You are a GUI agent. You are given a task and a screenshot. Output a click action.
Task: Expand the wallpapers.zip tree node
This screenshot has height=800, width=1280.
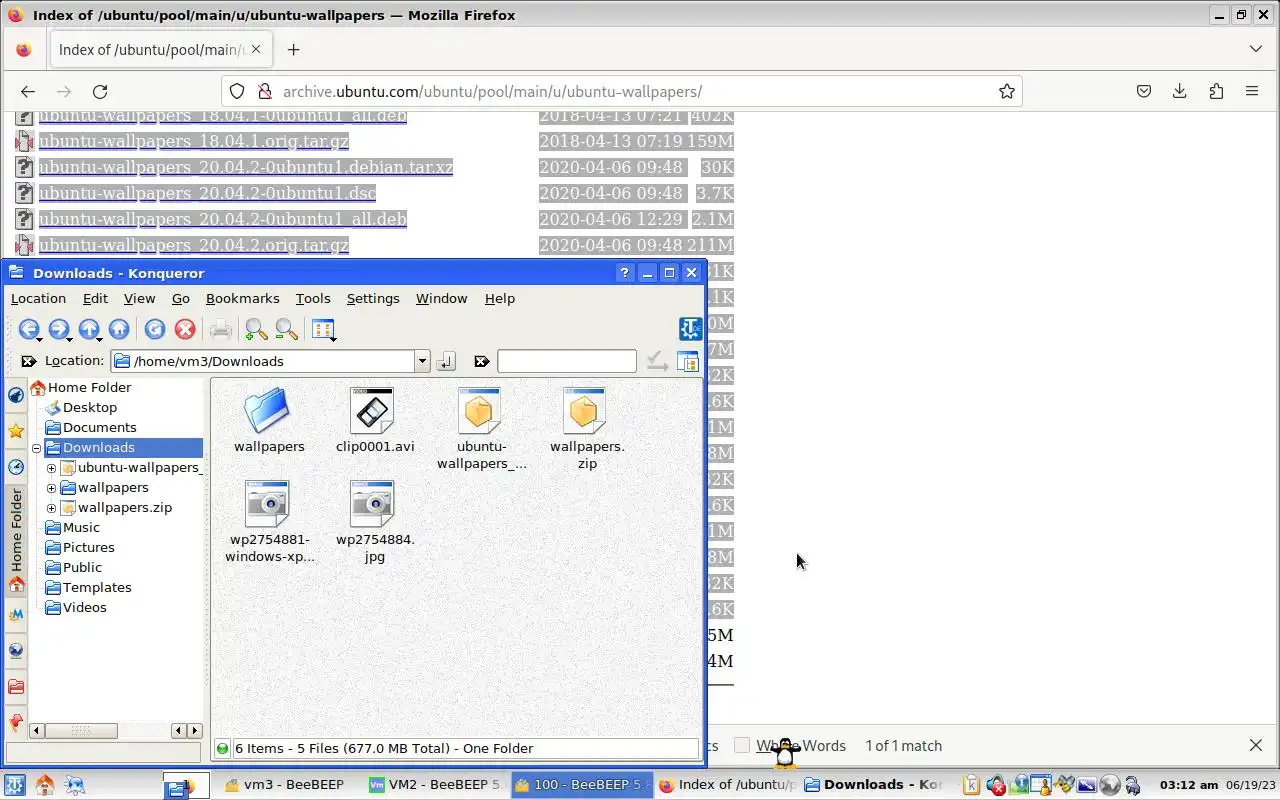(52, 508)
